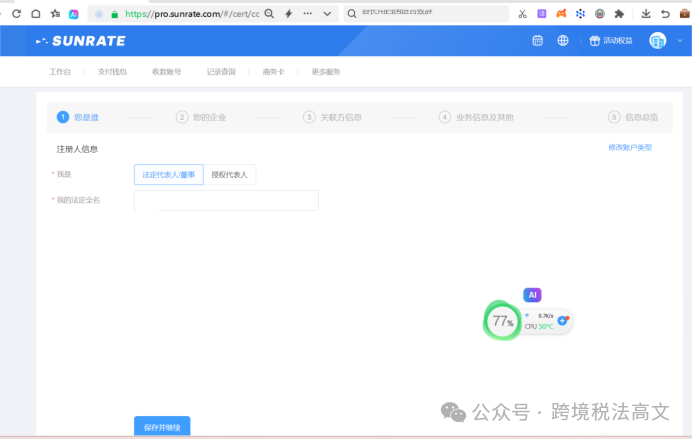Click the magnifier icon in the address bar
This screenshot has width=692, height=440.
coord(269,14)
